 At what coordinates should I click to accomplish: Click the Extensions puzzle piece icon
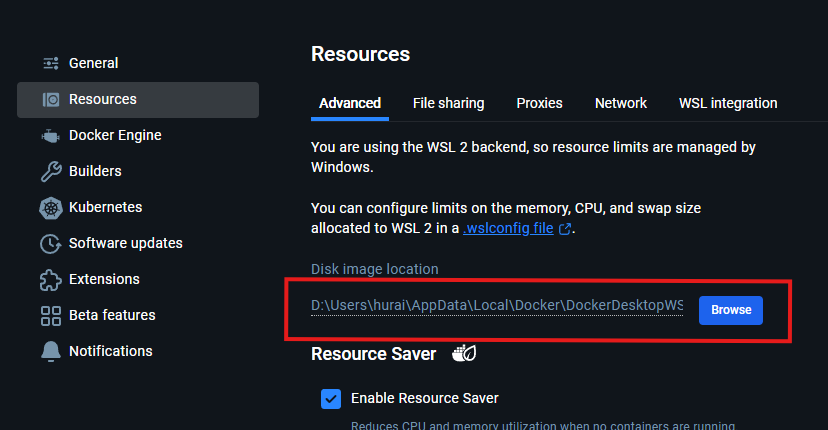[51, 279]
